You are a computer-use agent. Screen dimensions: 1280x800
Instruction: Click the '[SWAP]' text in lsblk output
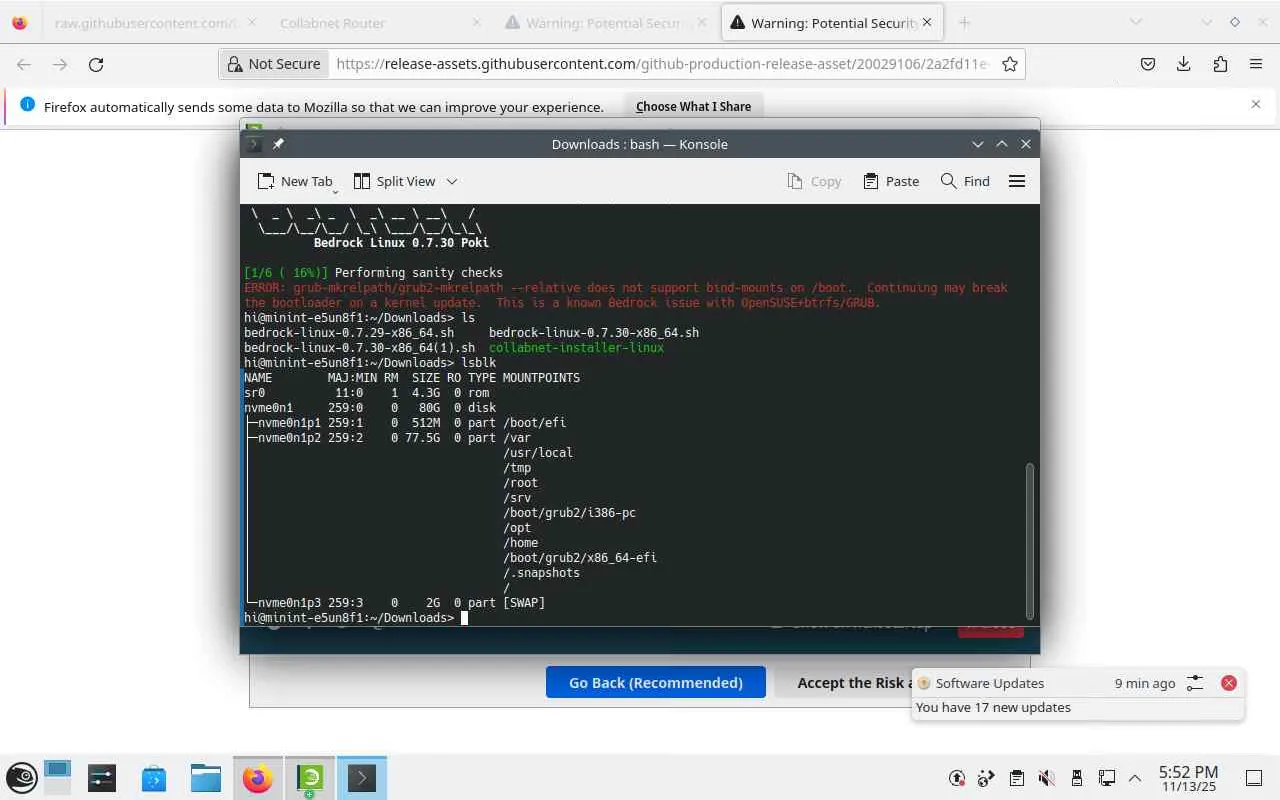pyautogui.click(x=524, y=602)
